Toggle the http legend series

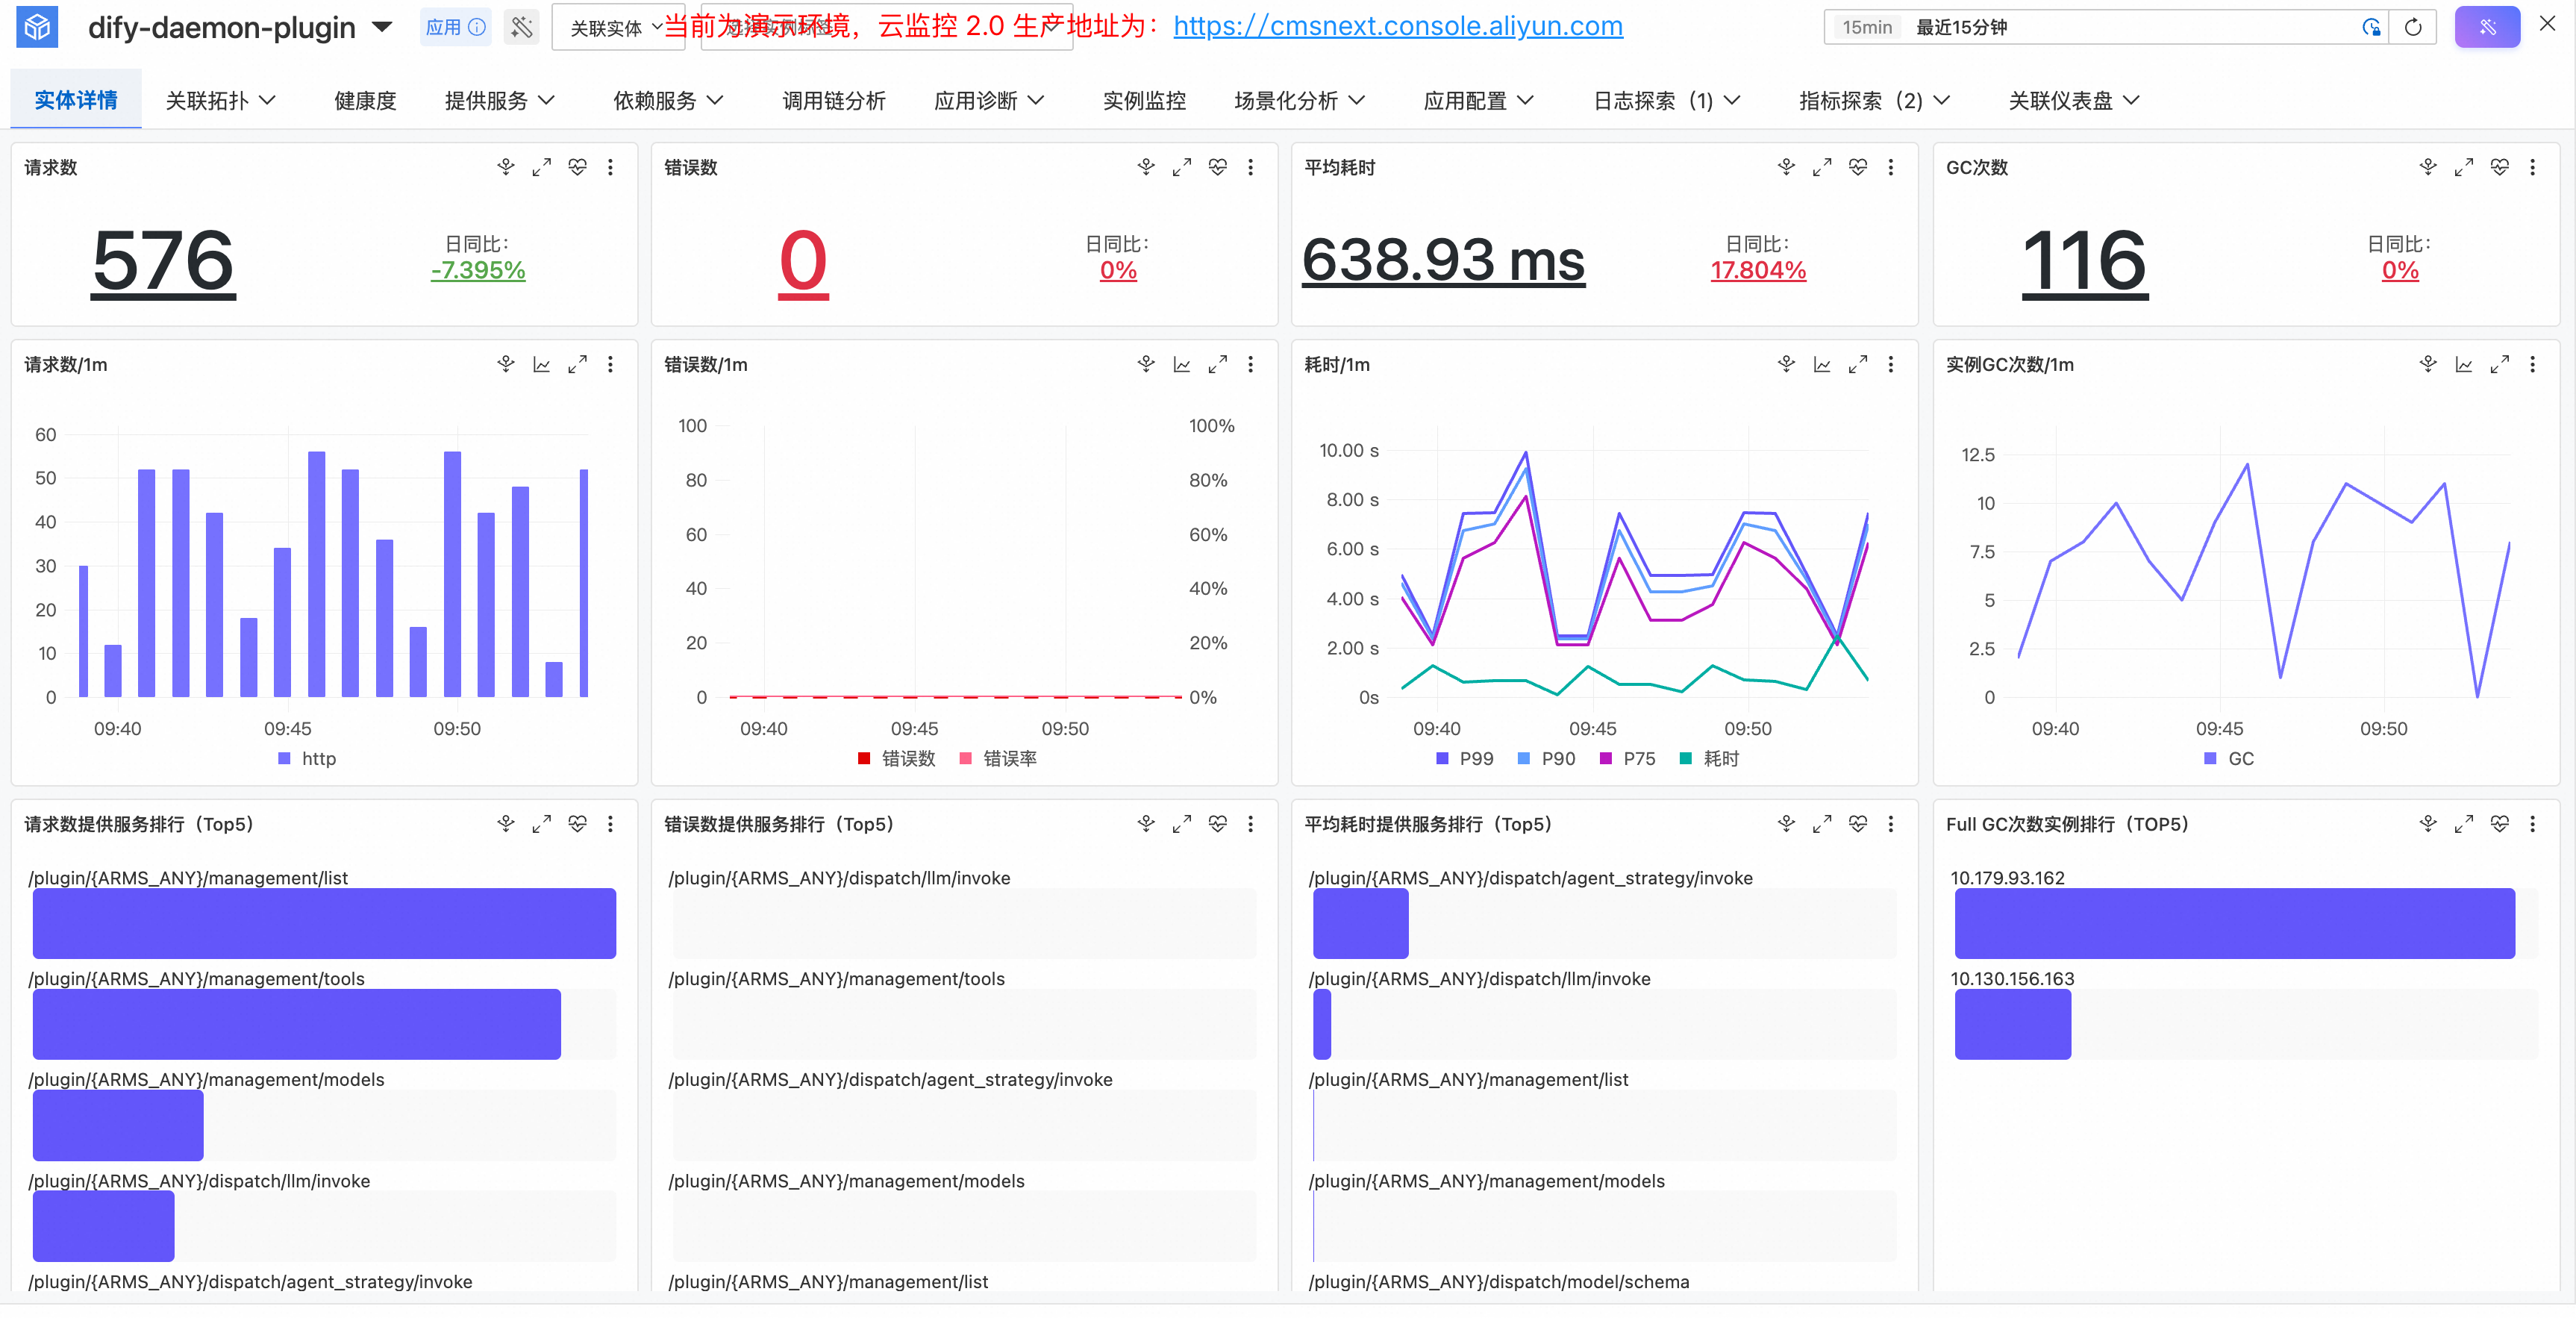pyautogui.click(x=307, y=758)
